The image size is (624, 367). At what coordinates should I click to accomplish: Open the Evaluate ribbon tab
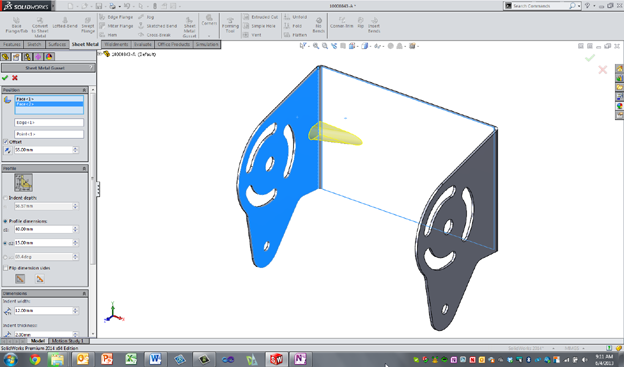pos(142,44)
